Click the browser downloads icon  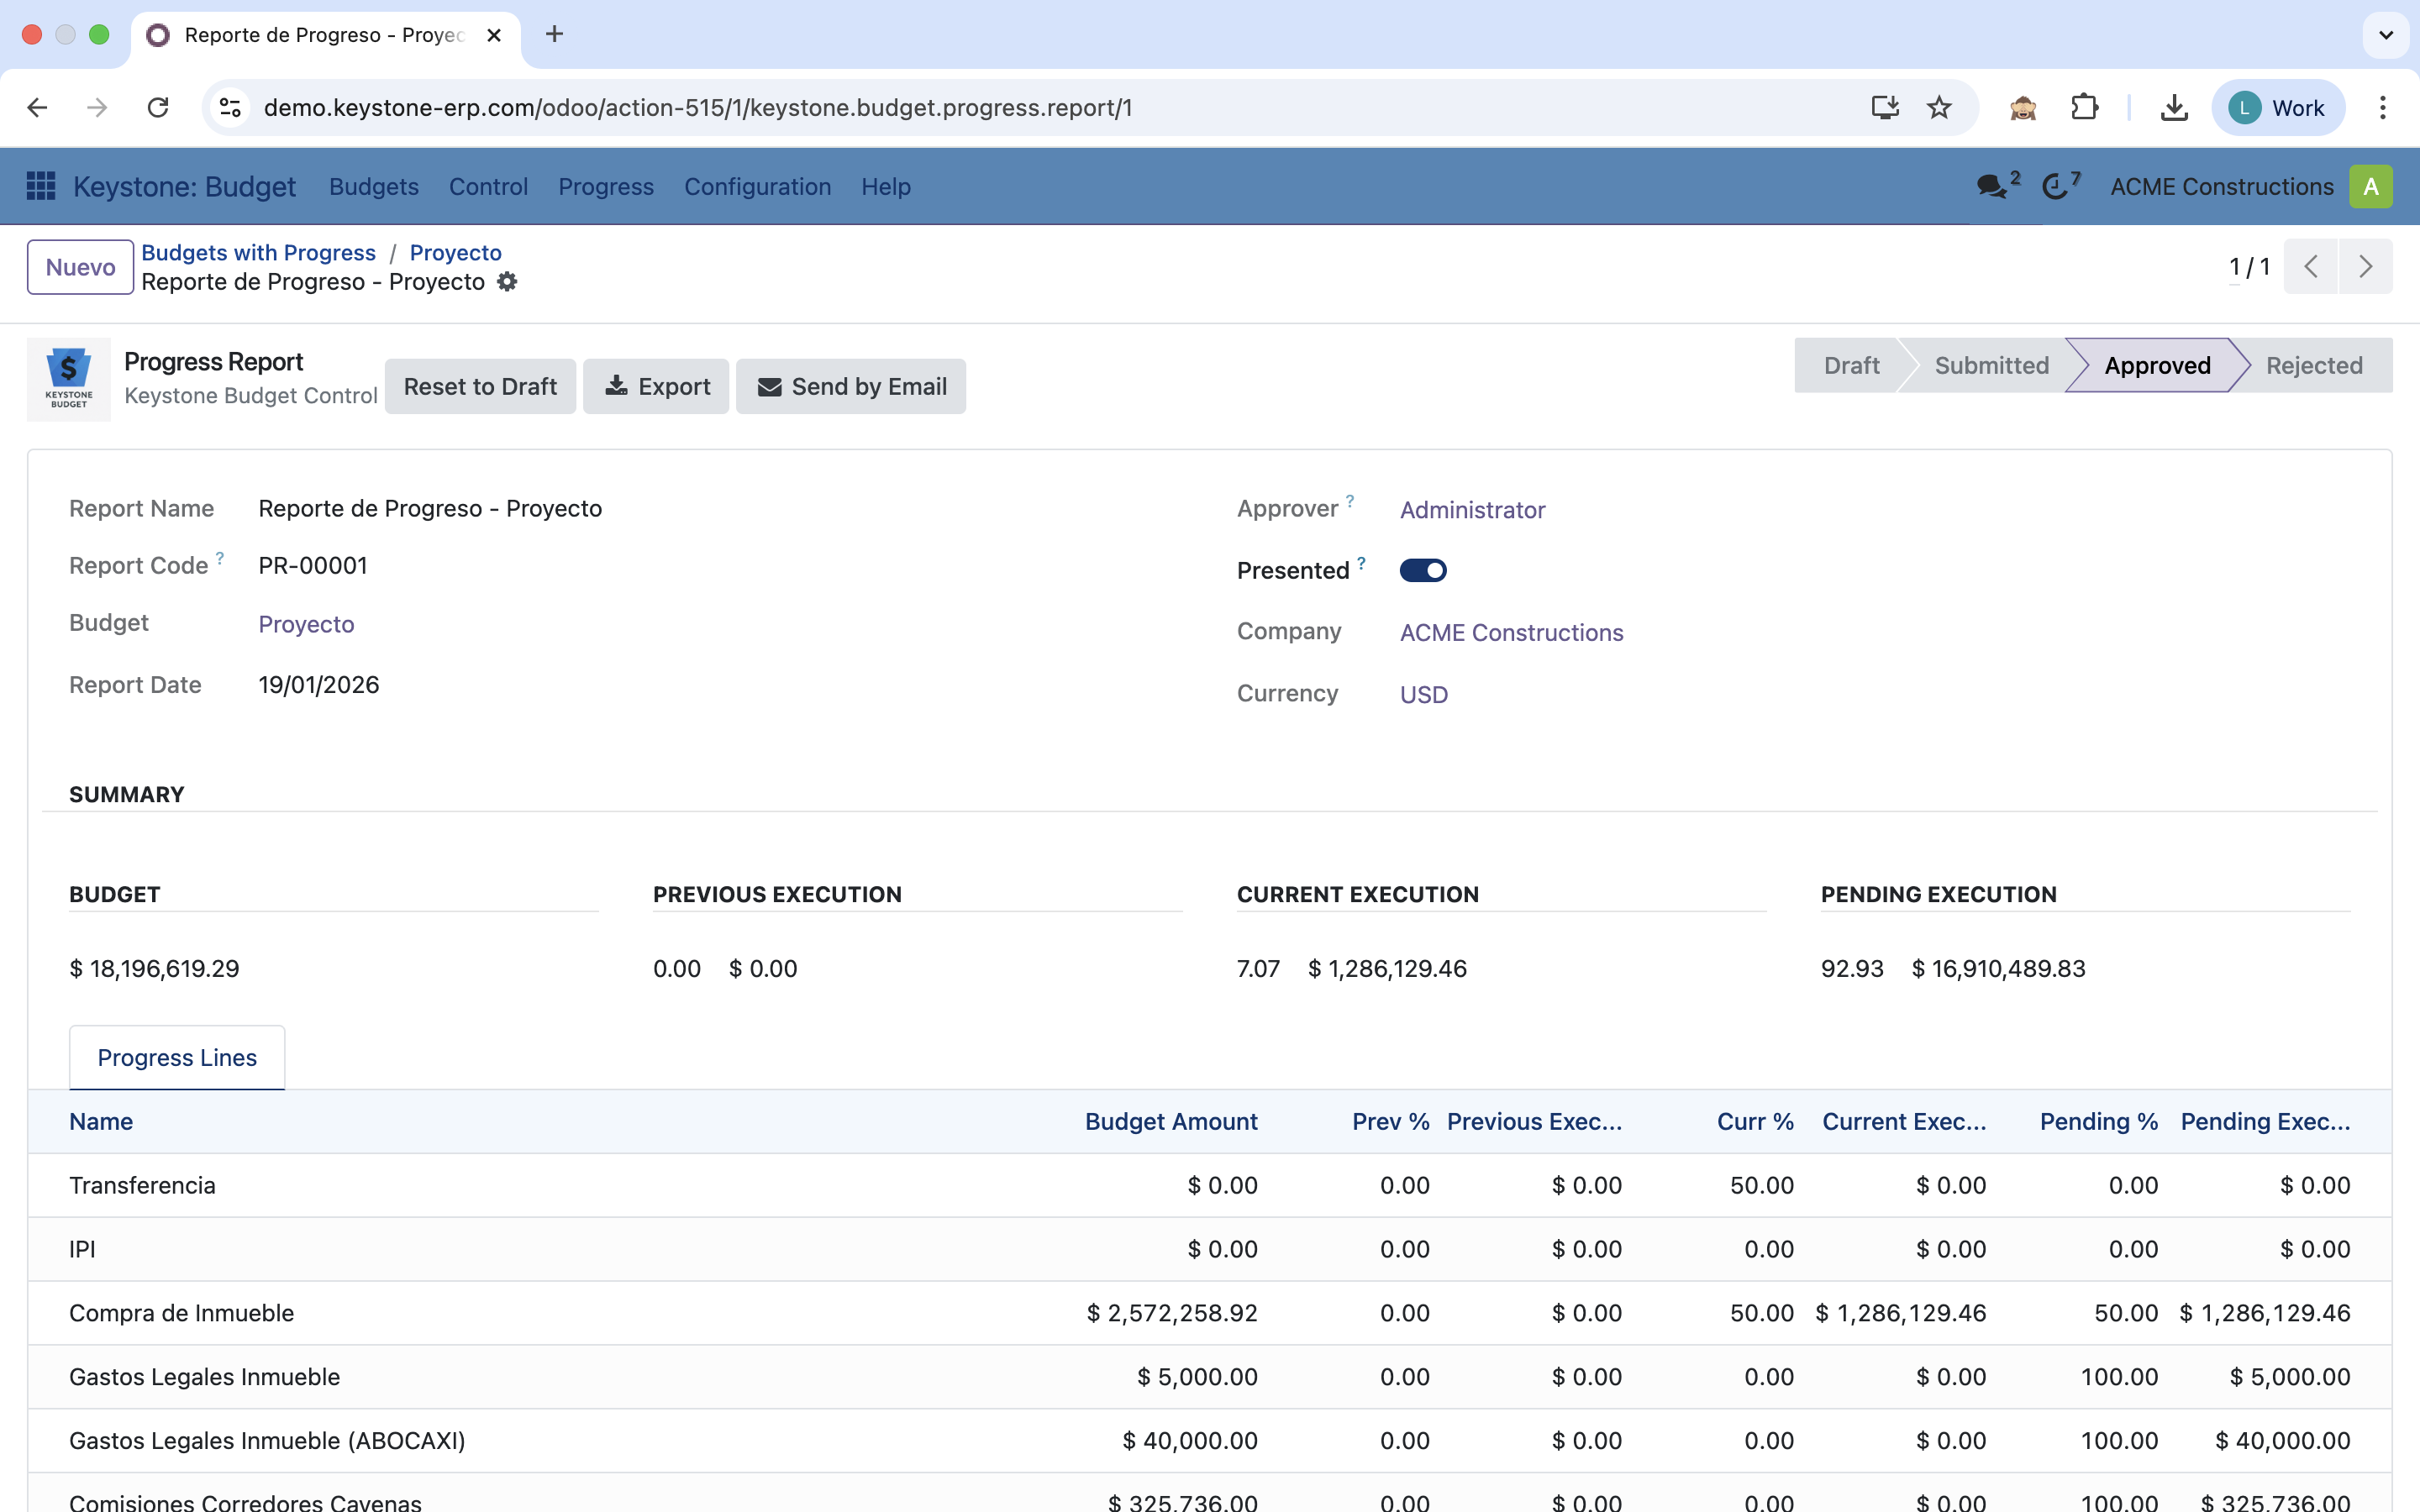click(2174, 107)
